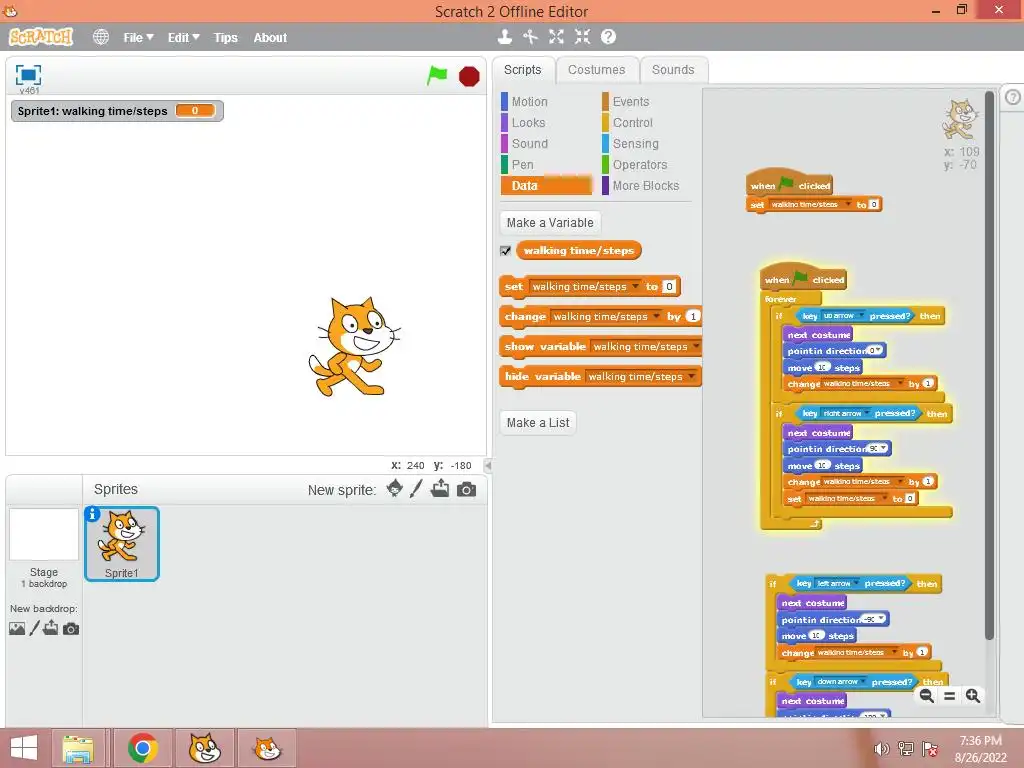Select the Delete scissors tool

coord(530,37)
